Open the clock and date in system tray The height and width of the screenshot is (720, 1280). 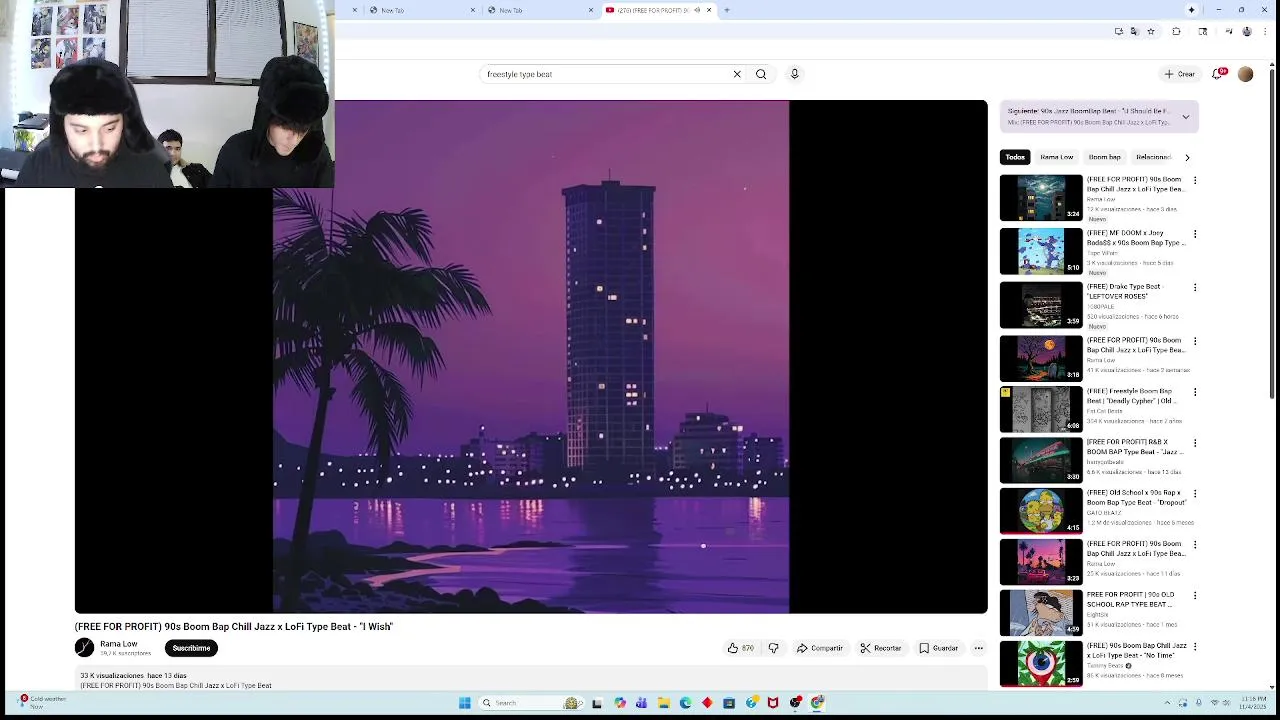click(1254, 702)
